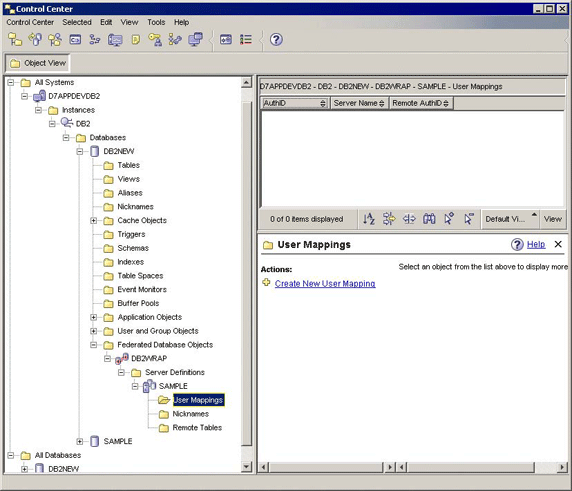Click the Sort A-Z icon

[x=369, y=219]
